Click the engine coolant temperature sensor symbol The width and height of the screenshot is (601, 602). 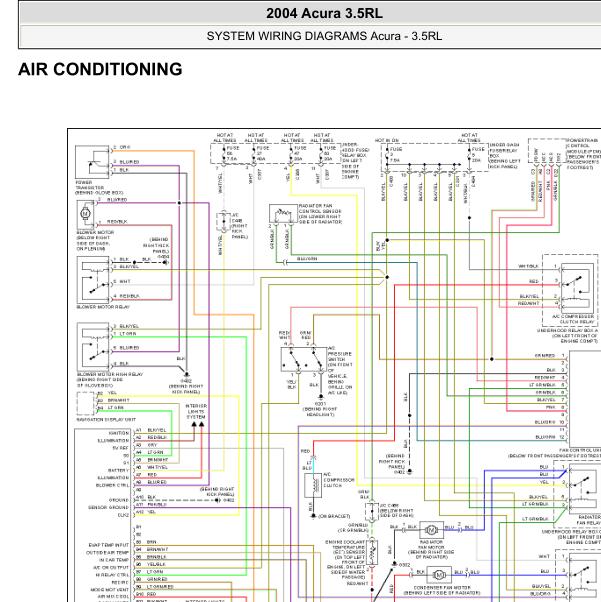(371, 552)
